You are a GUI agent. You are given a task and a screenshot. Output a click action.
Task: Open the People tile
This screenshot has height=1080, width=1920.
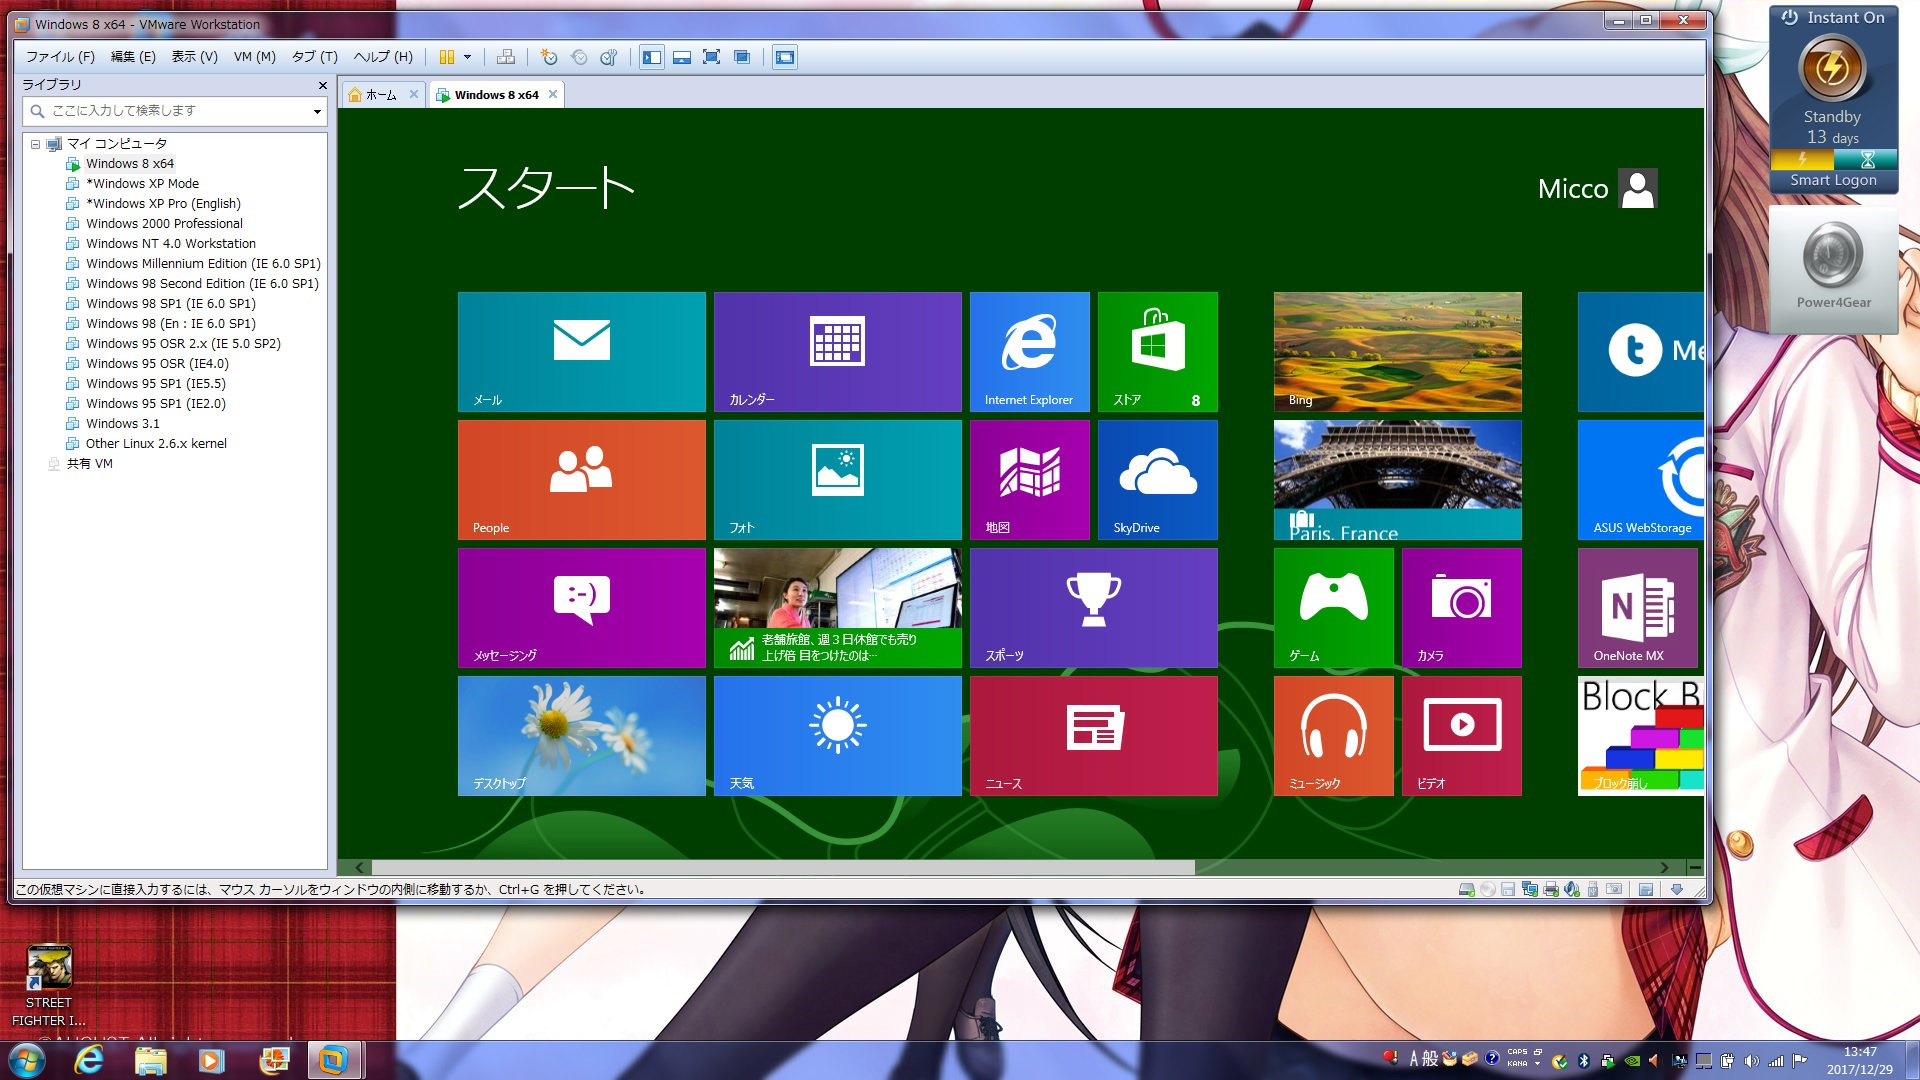point(582,480)
